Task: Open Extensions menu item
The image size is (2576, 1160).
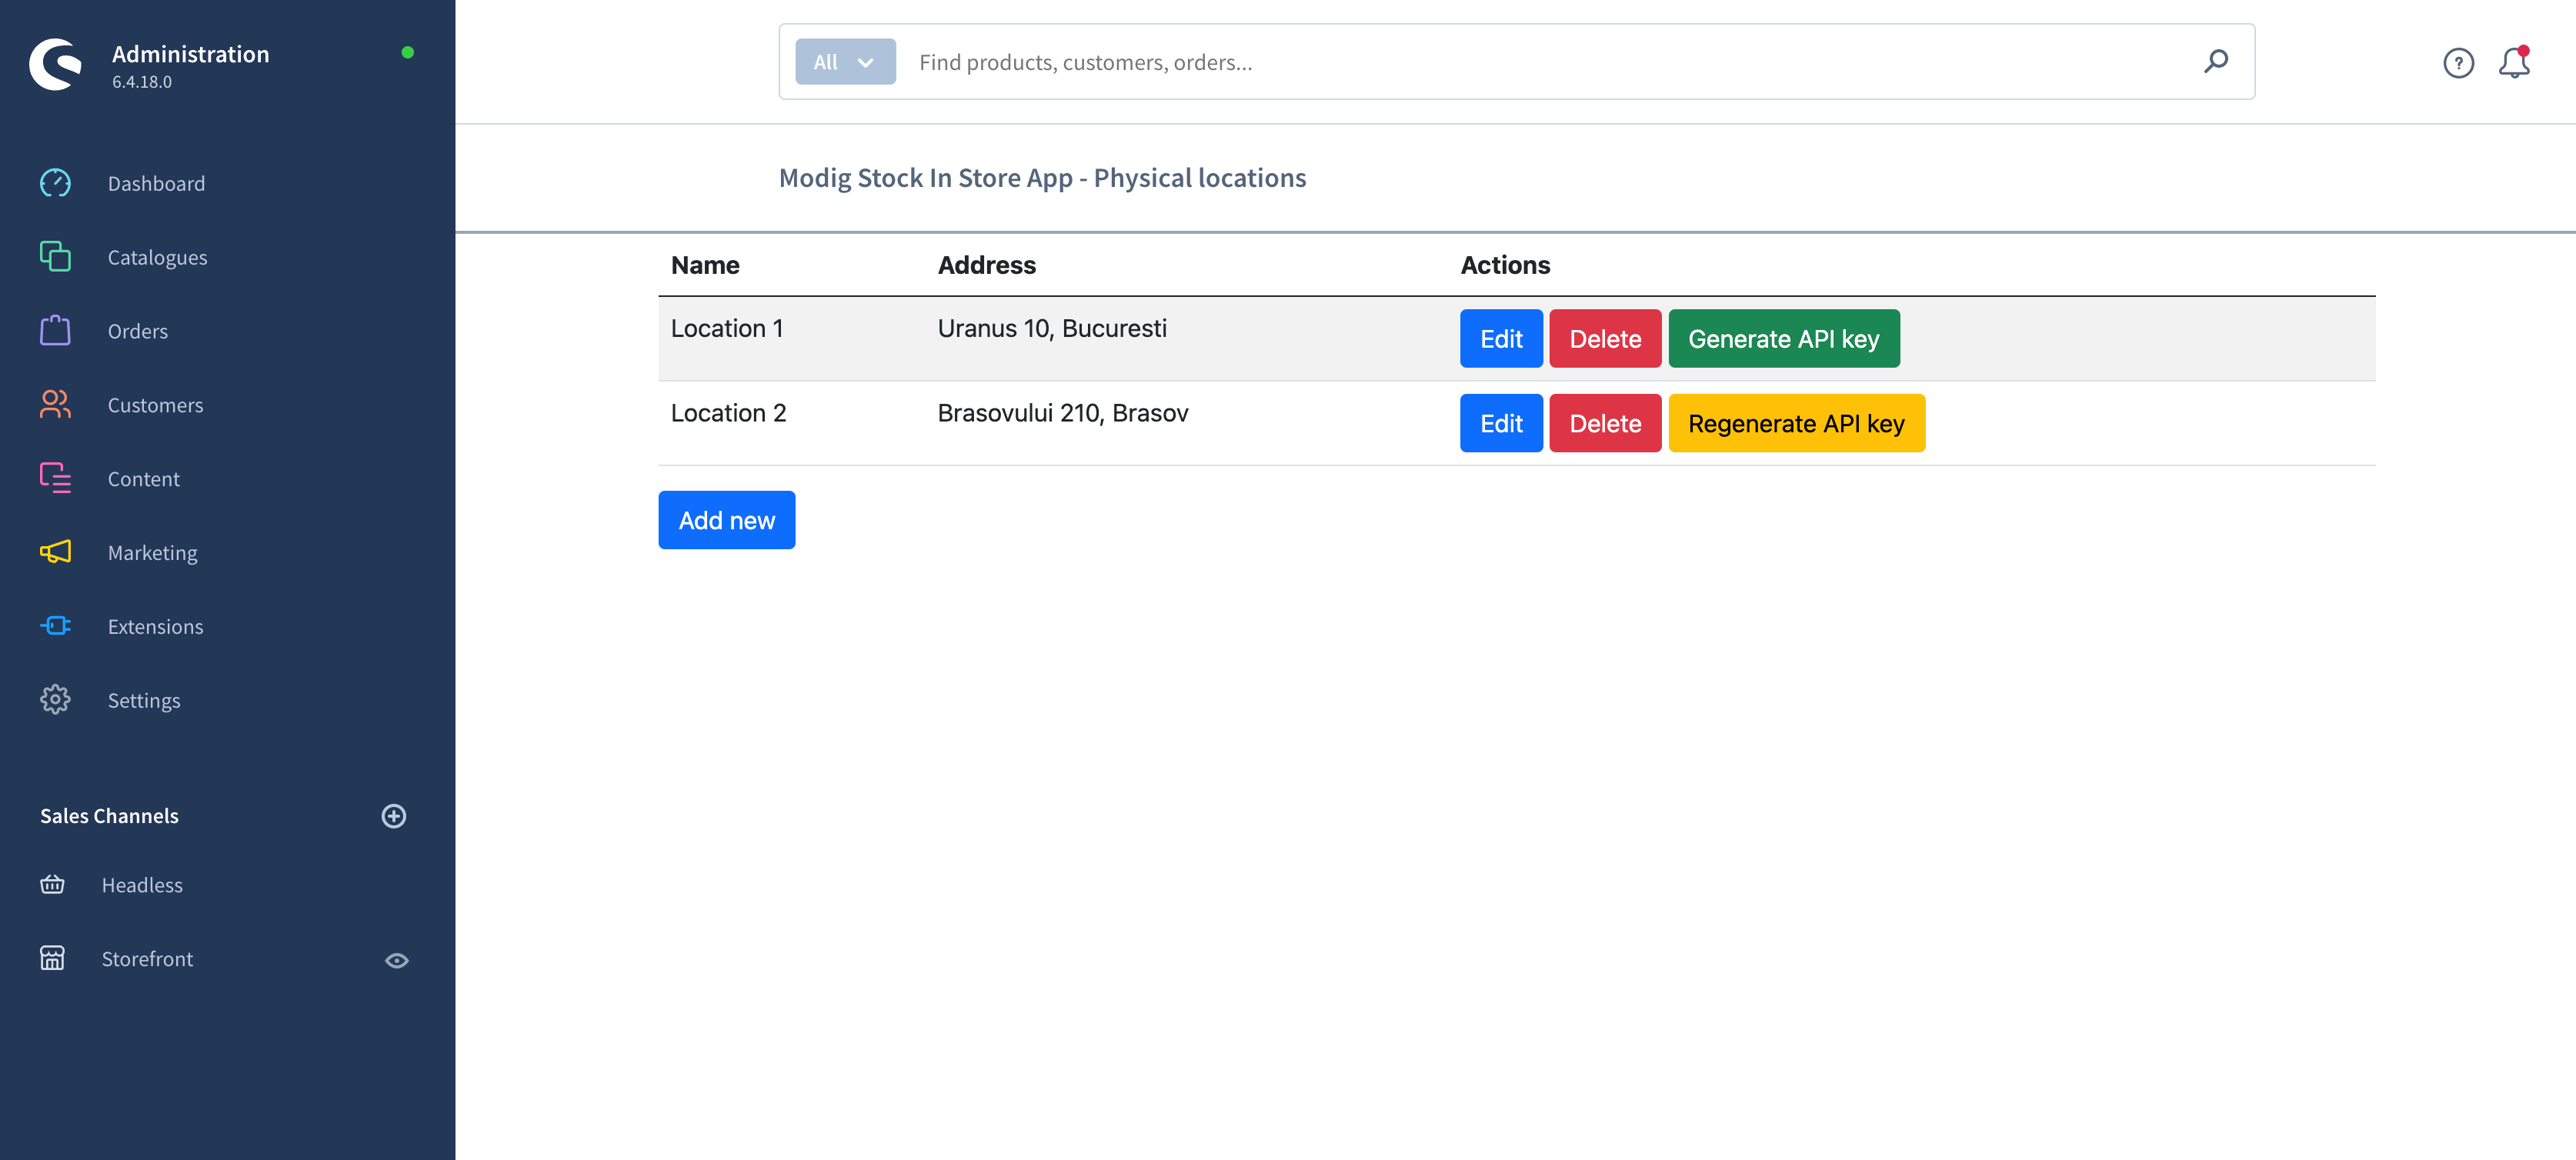Action: (155, 626)
